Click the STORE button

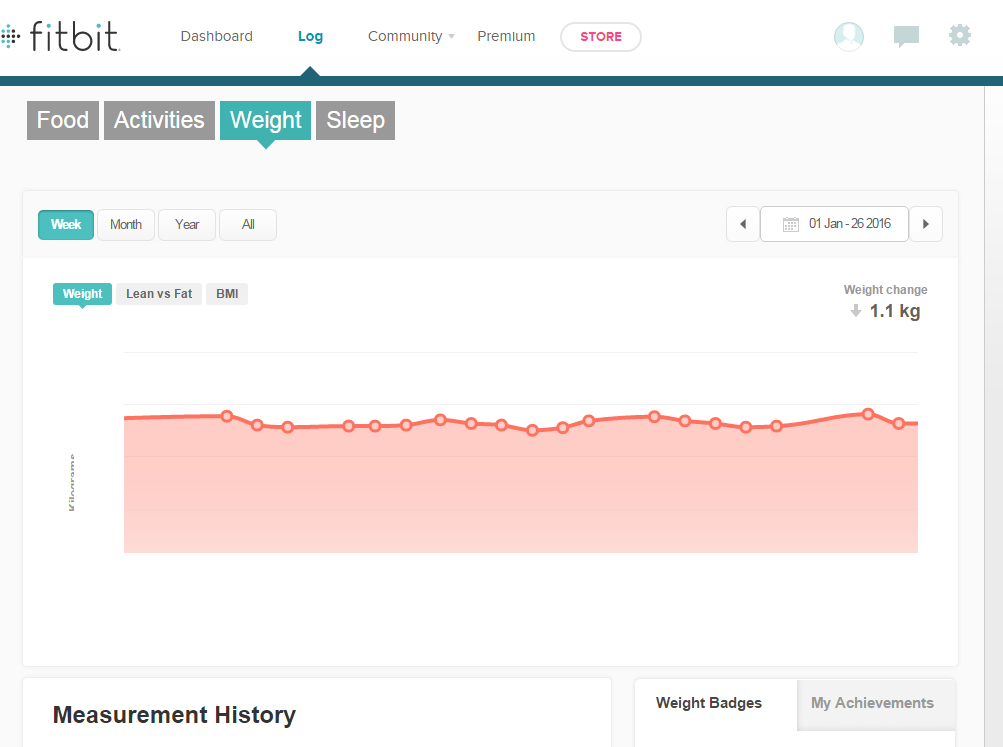(601, 37)
